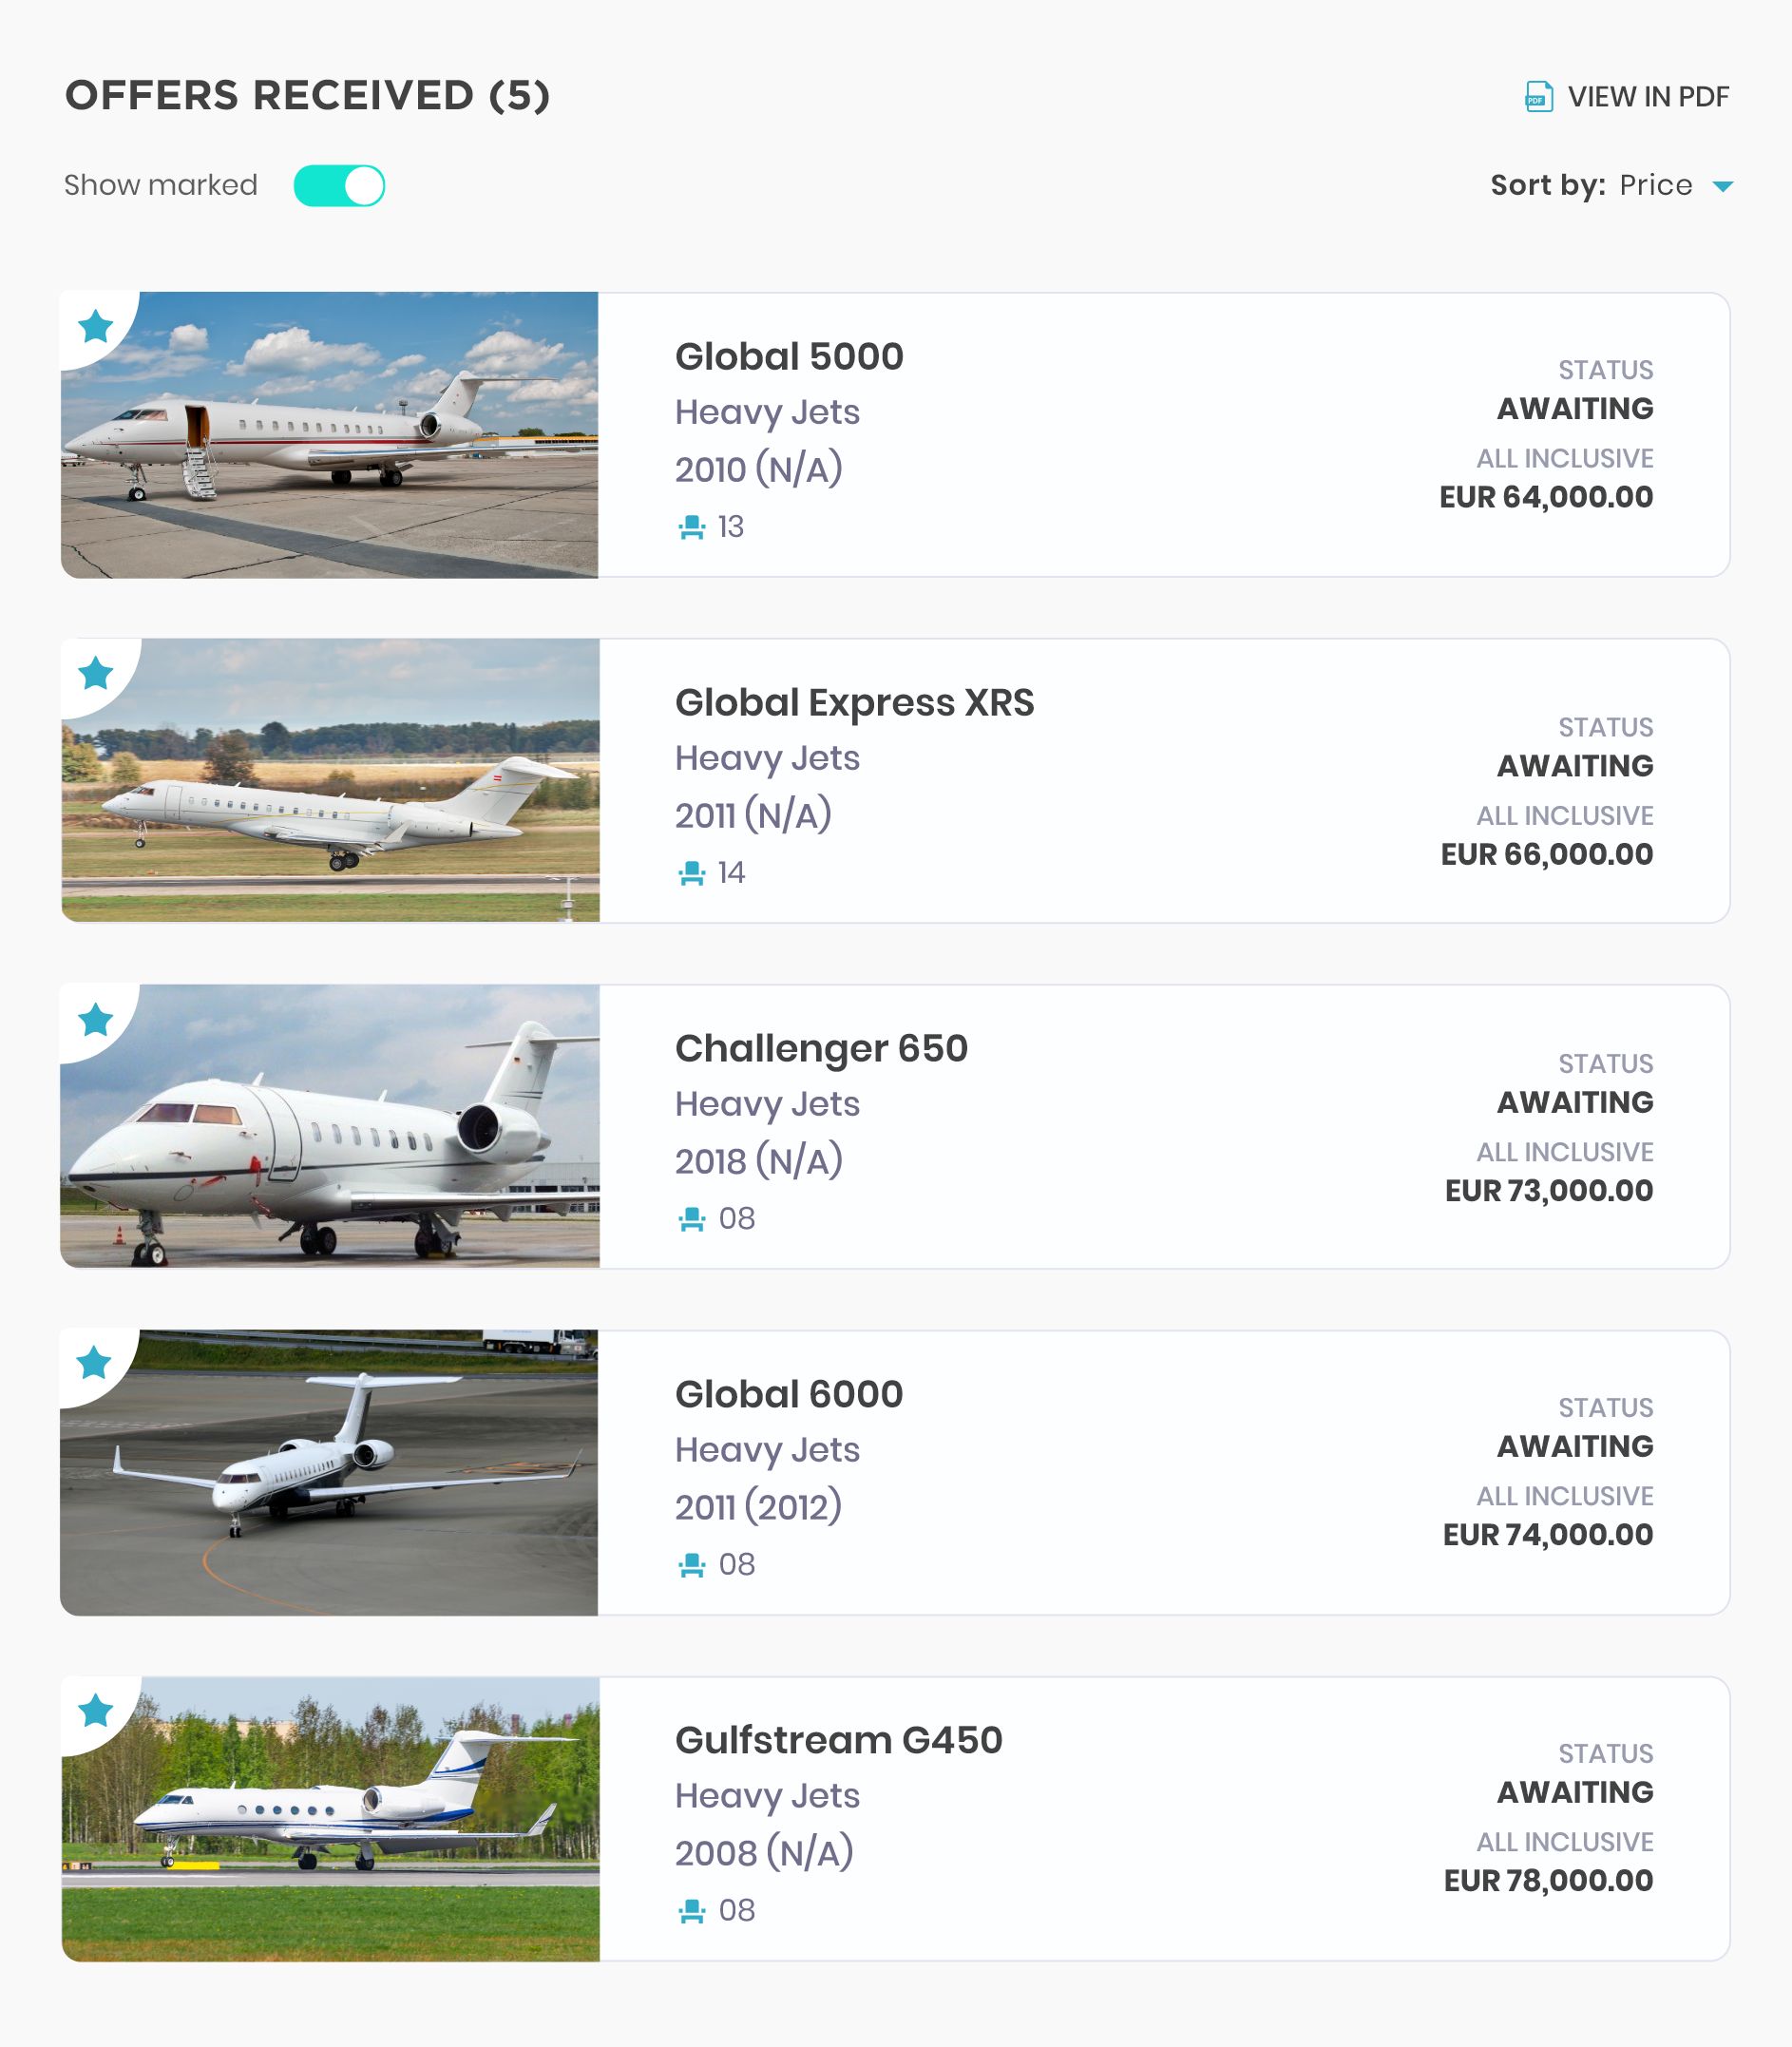
Task: Select the Global 6000 offer title
Action: (789, 1394)
